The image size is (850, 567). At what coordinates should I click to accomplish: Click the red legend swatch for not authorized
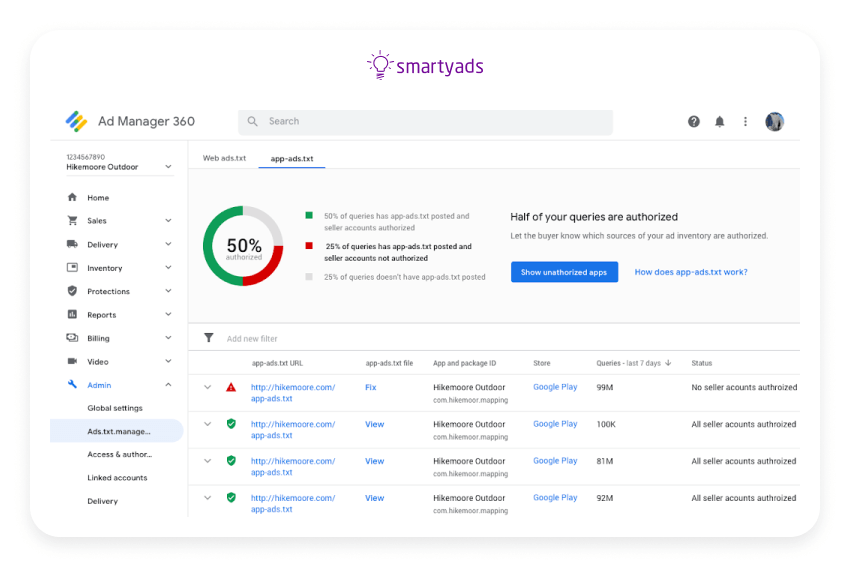coord(309,246)
